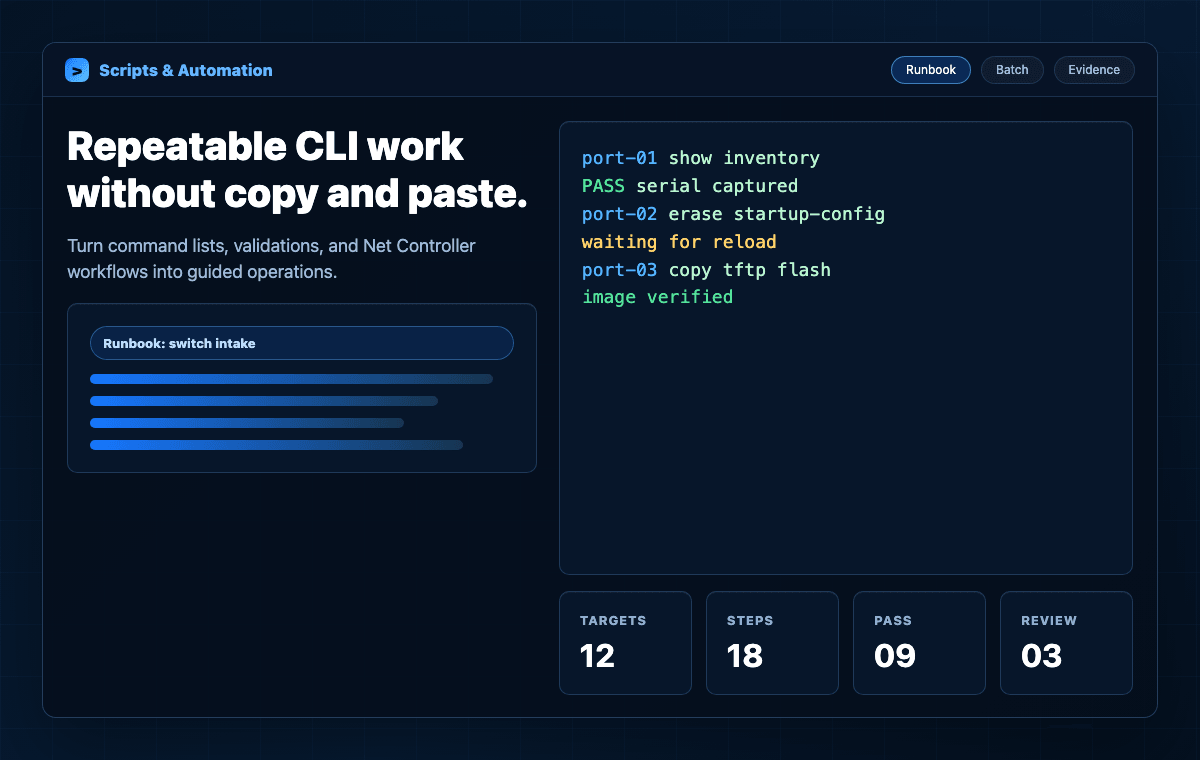Image resolution: width=1200 pixels, height=760 pixels.
Task: Open the TARGETS 12 stat card
Action: click(625, 643)
